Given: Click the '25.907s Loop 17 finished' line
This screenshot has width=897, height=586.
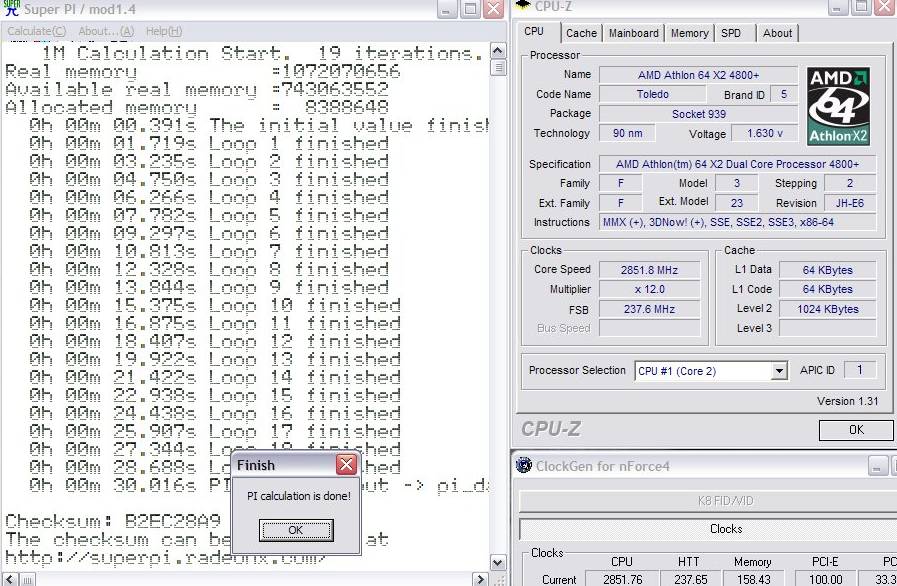Looking at the screenshot, I should 215,431.
